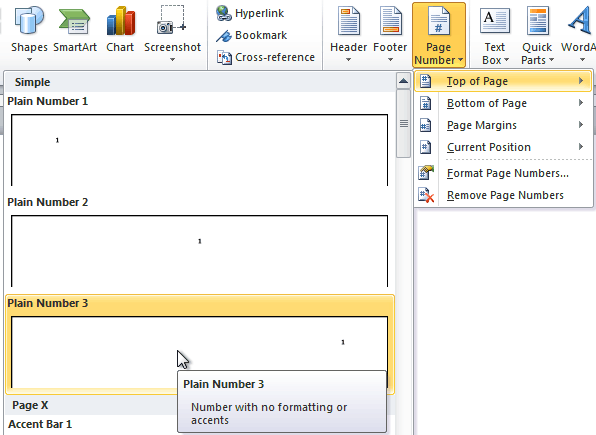
Task: Click the WordArt letter A icon
Action: click(x=580, y=21)
